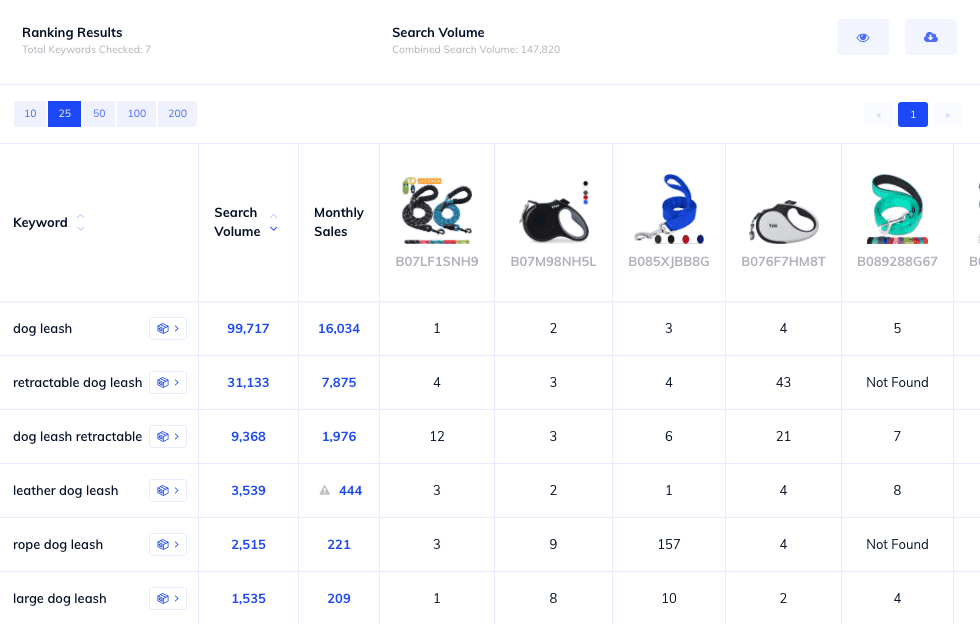Click the 16,034 monthly sales link
Screen dimensions: 980x624
pyautogui.click(x=339, y=328)
